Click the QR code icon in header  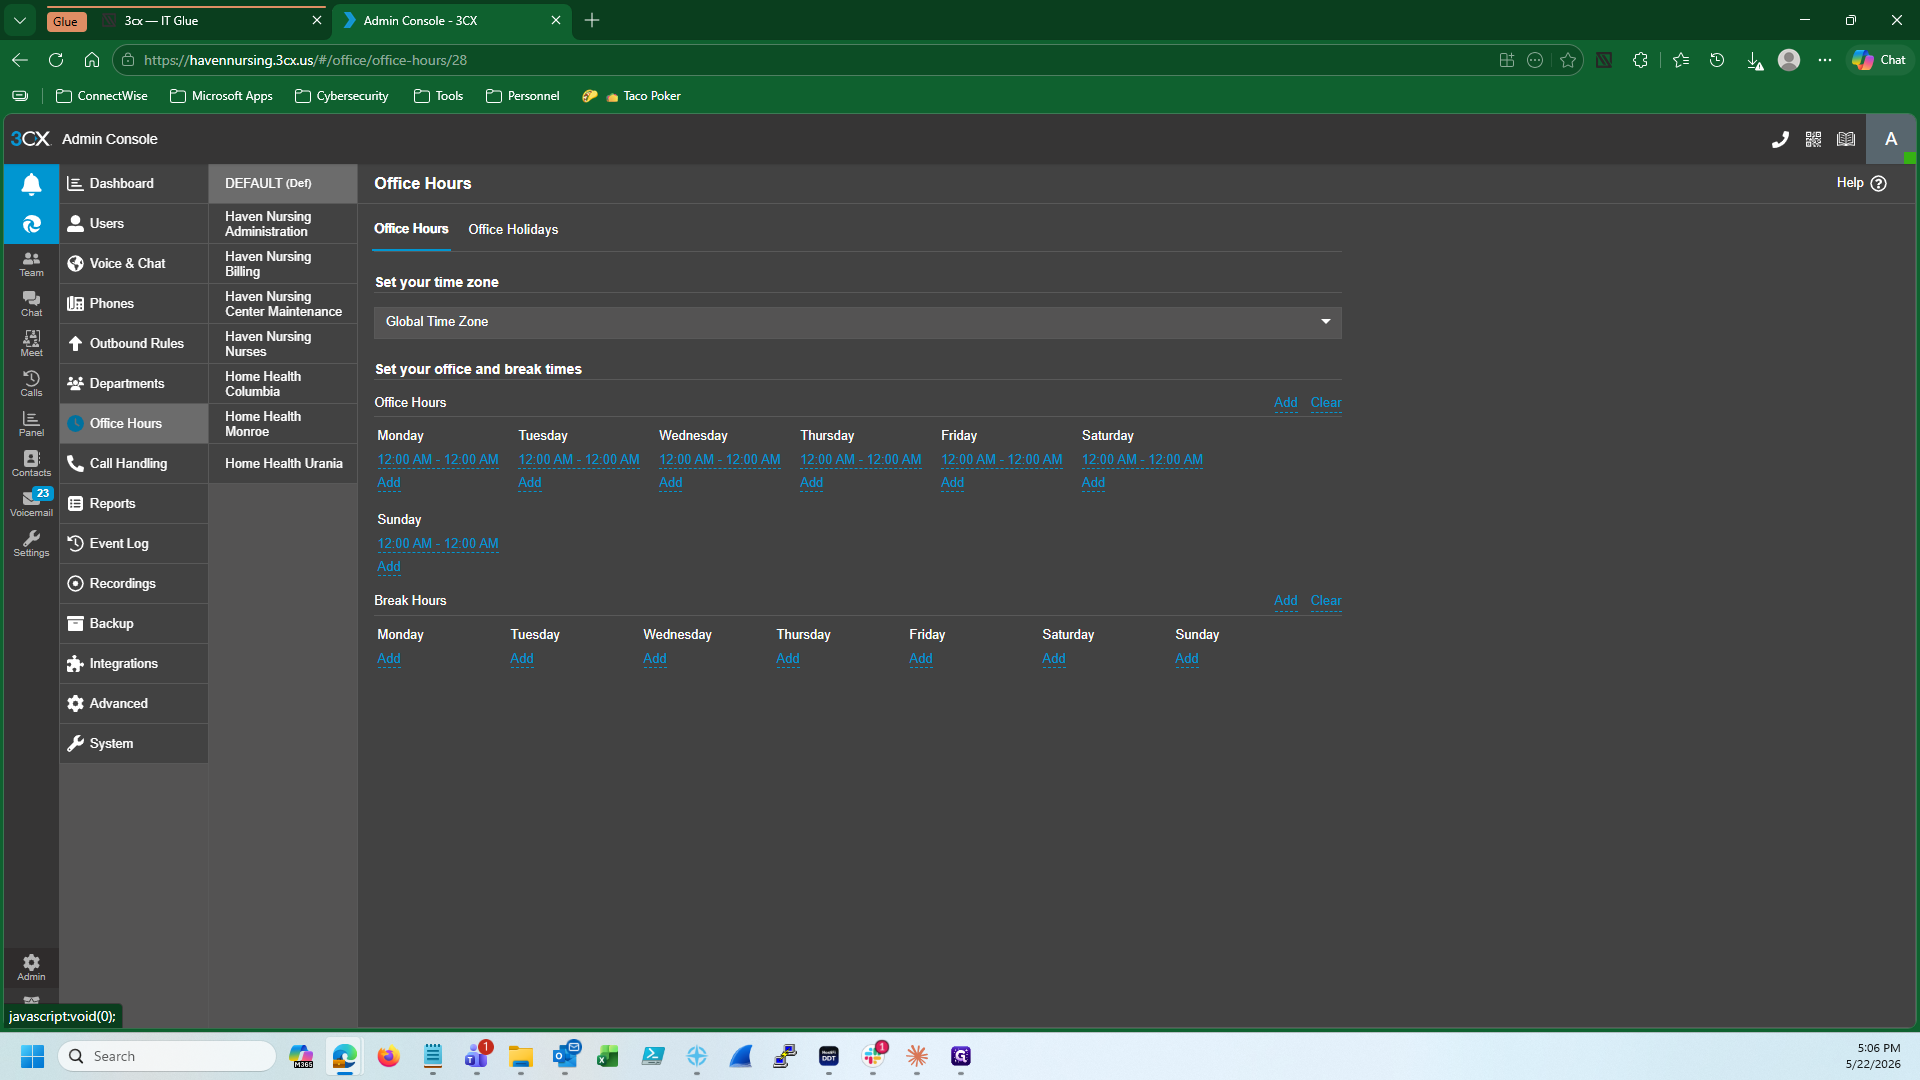tap(1813, 140)
